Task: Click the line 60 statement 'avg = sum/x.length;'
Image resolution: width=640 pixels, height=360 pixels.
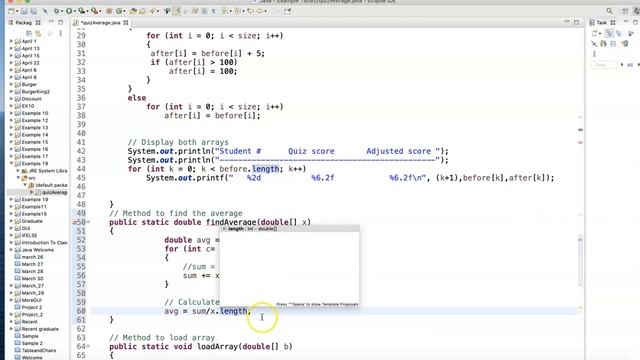Action: click(207, 311)
